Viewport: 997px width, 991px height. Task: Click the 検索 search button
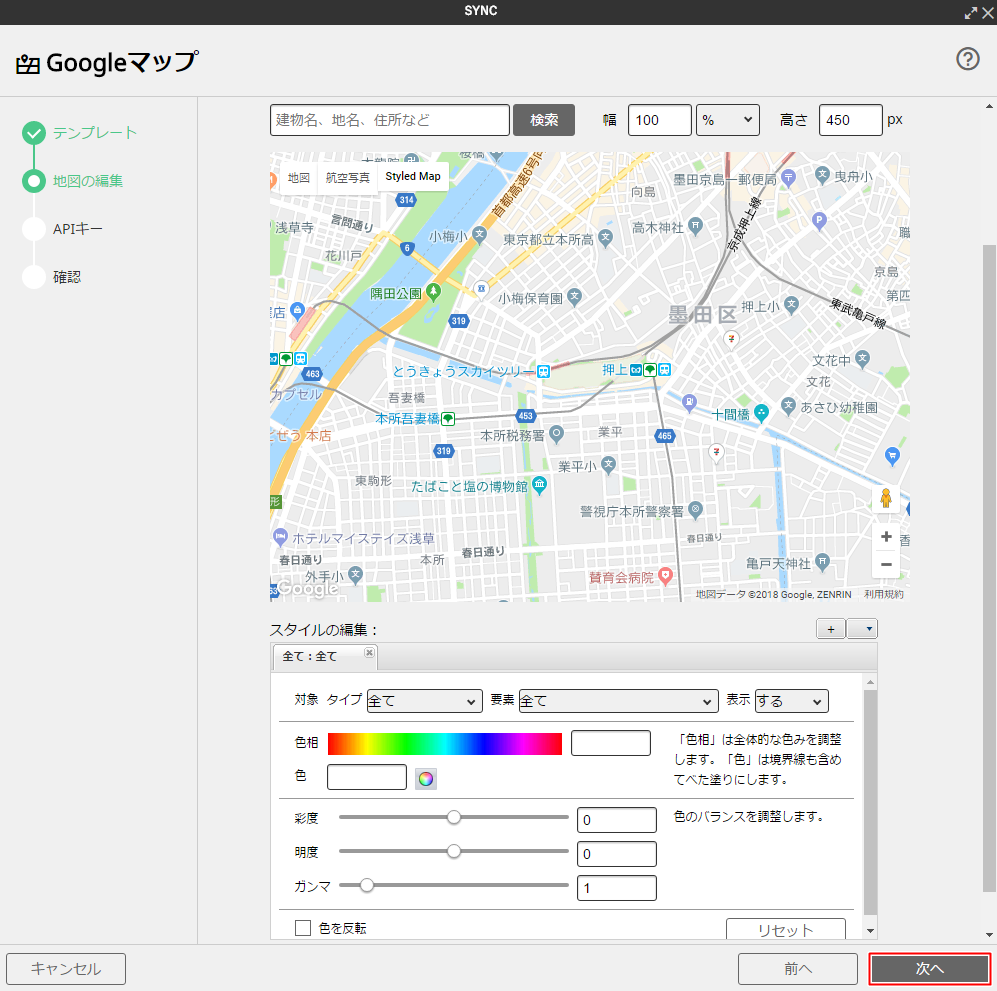pos(544,120)
